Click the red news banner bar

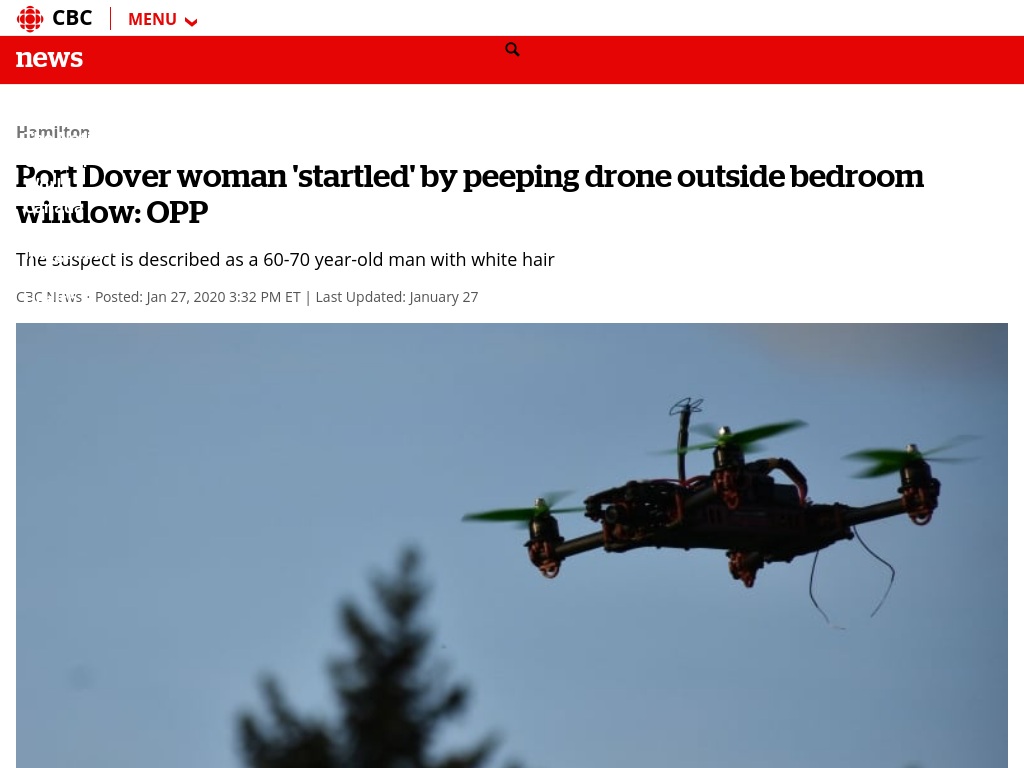pyautogui.click(x=512, y=60)
